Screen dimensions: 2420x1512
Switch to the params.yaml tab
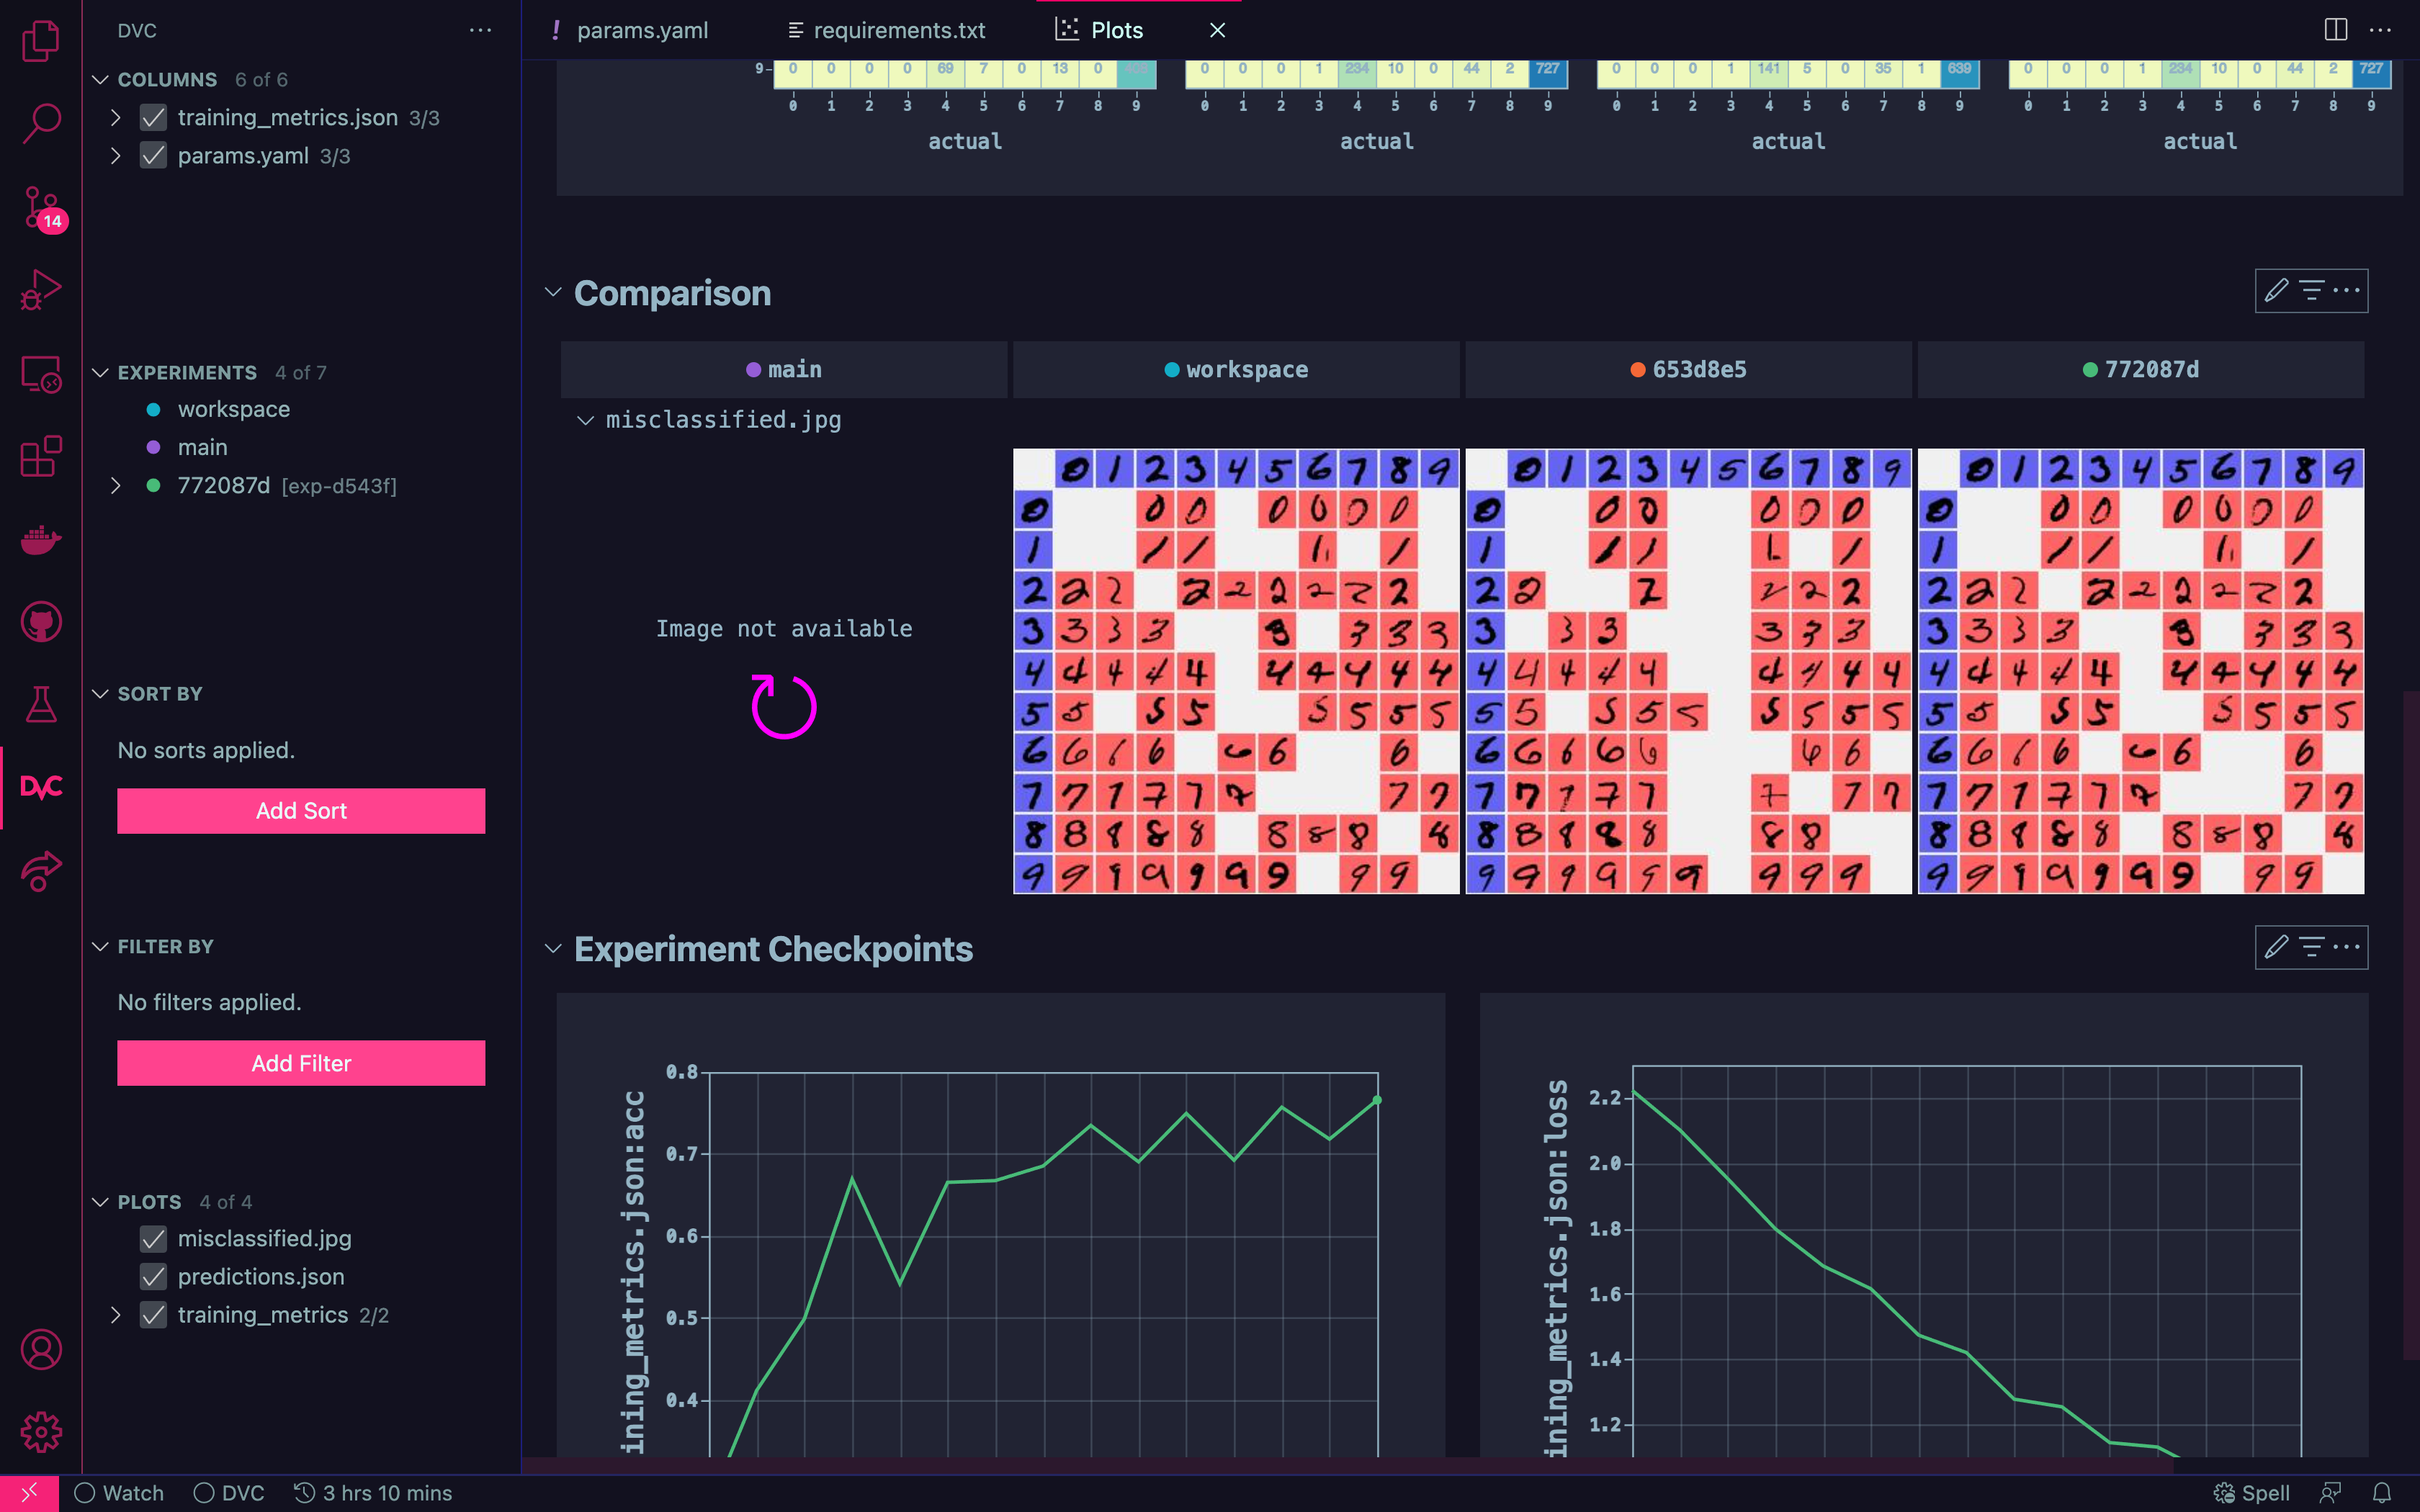641,30
